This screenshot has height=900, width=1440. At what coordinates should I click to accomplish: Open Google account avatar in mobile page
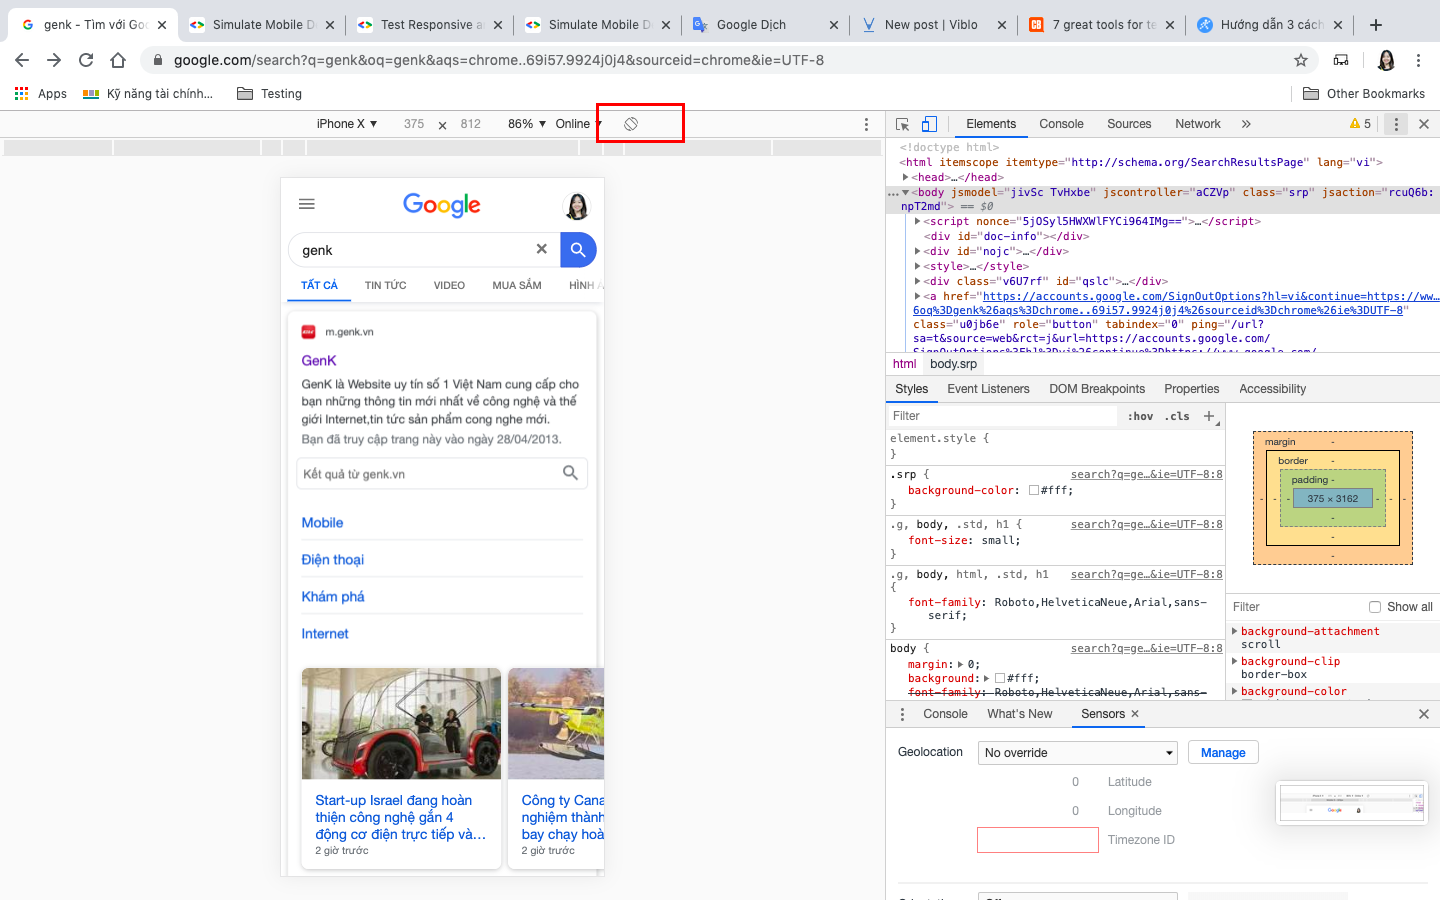point(577,206)
